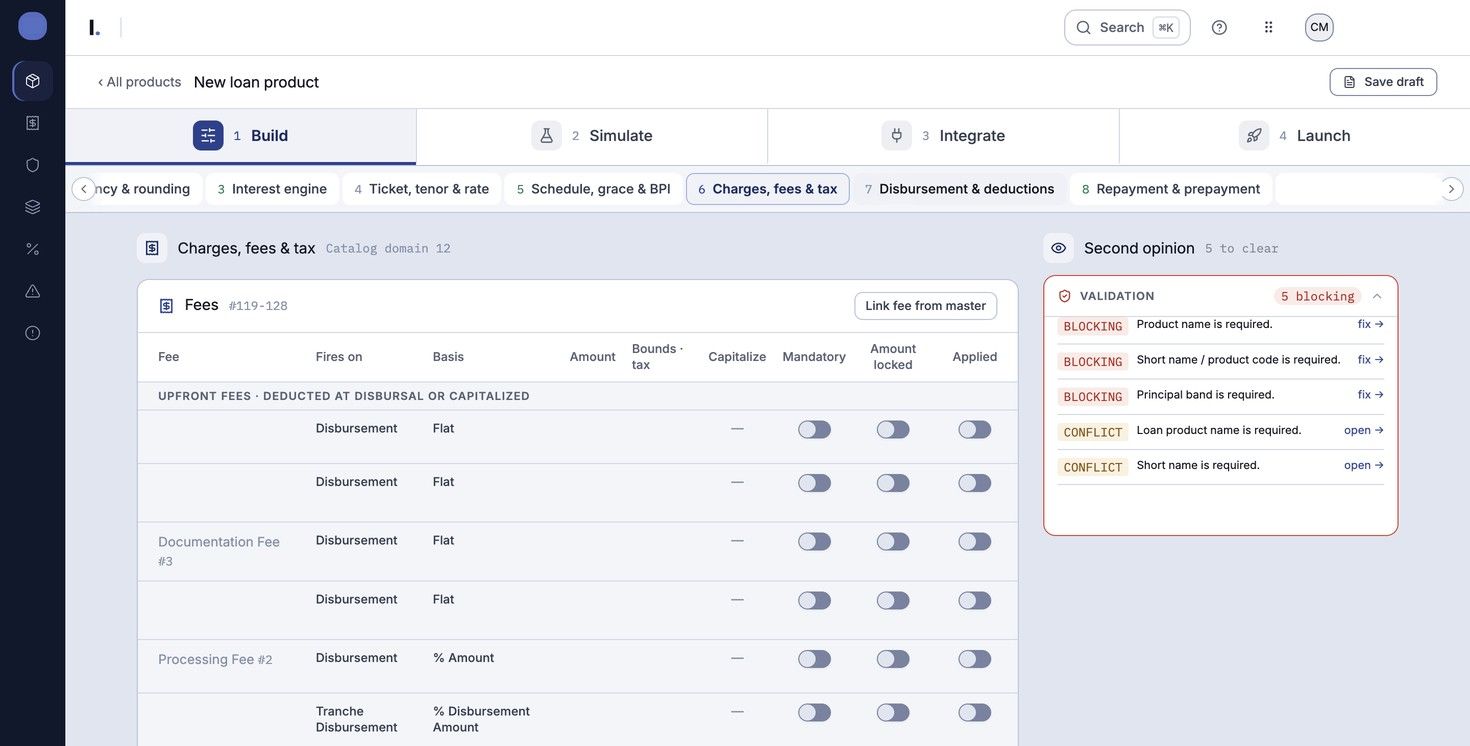Viewport: 1470px width, 746px height.
Task: Click the warning triangle sidebar icon
Action: click(32, 291)
